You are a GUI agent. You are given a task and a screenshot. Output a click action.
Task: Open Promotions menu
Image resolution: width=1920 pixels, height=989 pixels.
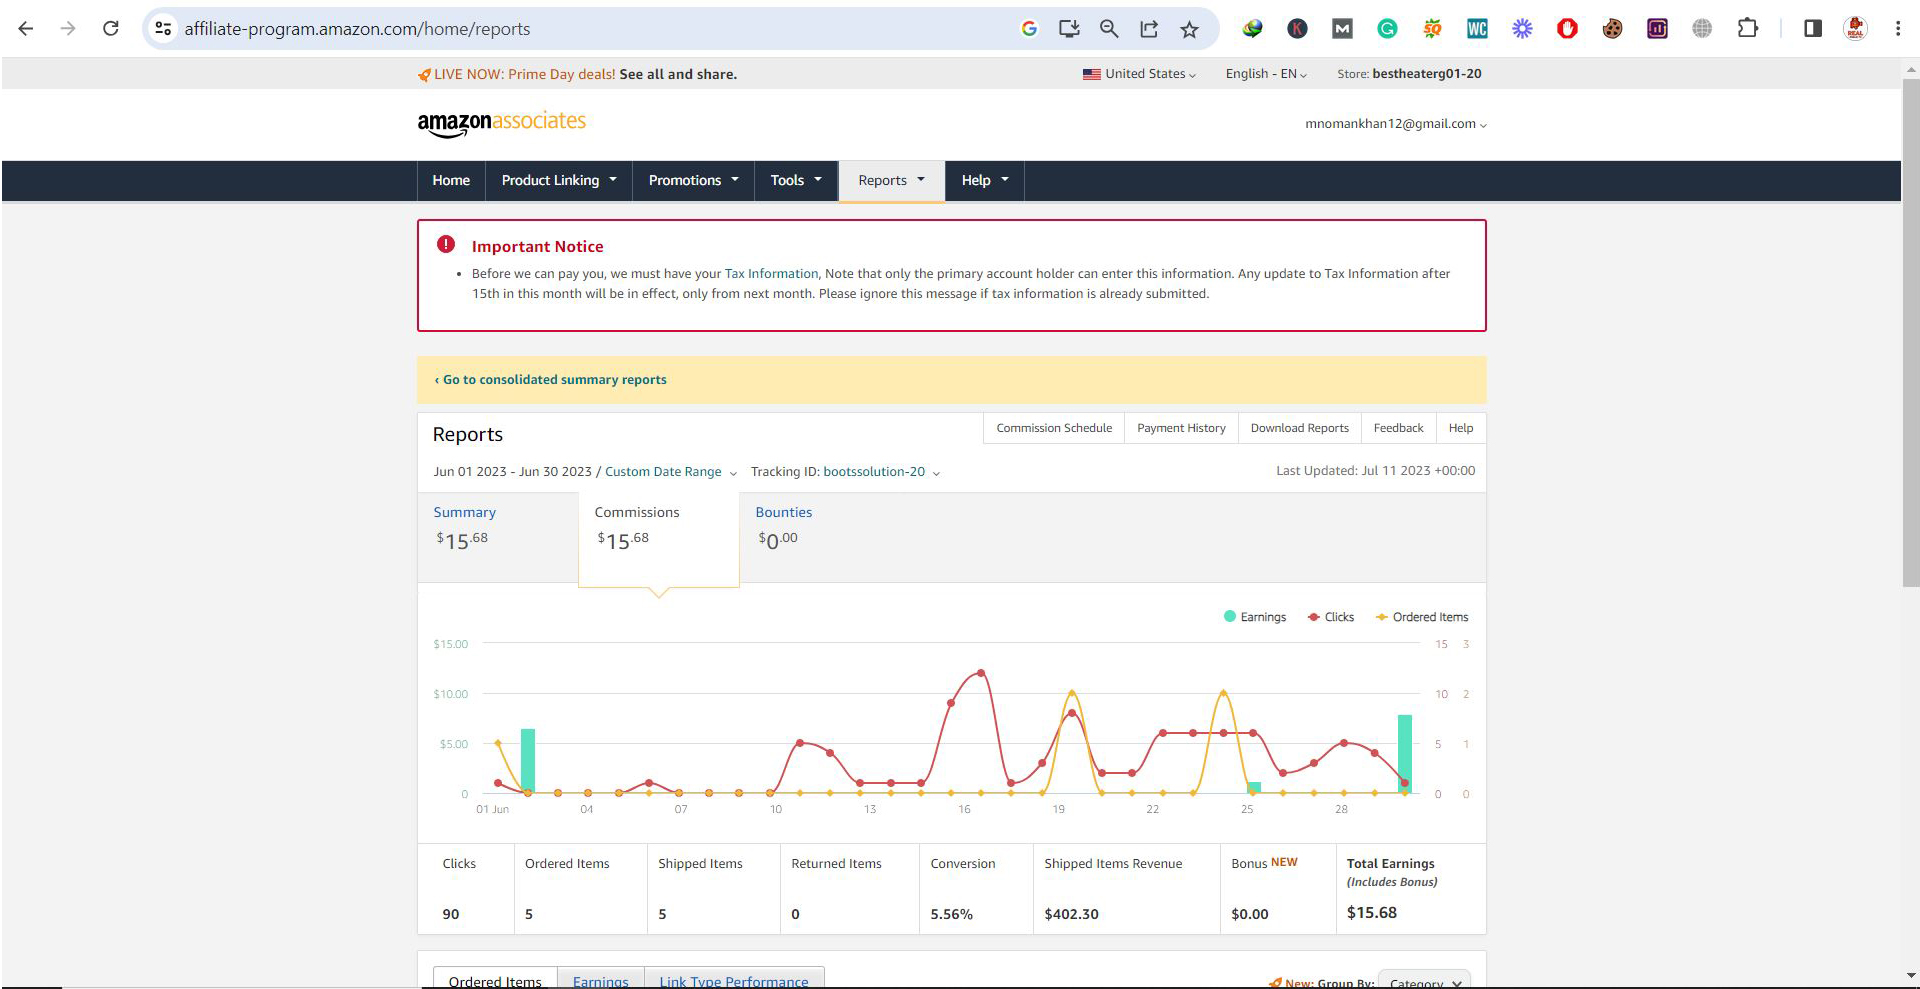693,181
